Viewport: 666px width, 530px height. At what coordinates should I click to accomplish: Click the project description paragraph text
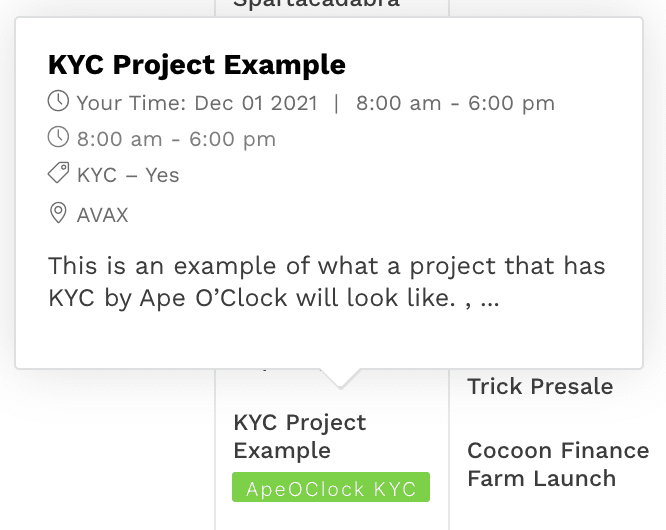327,282
